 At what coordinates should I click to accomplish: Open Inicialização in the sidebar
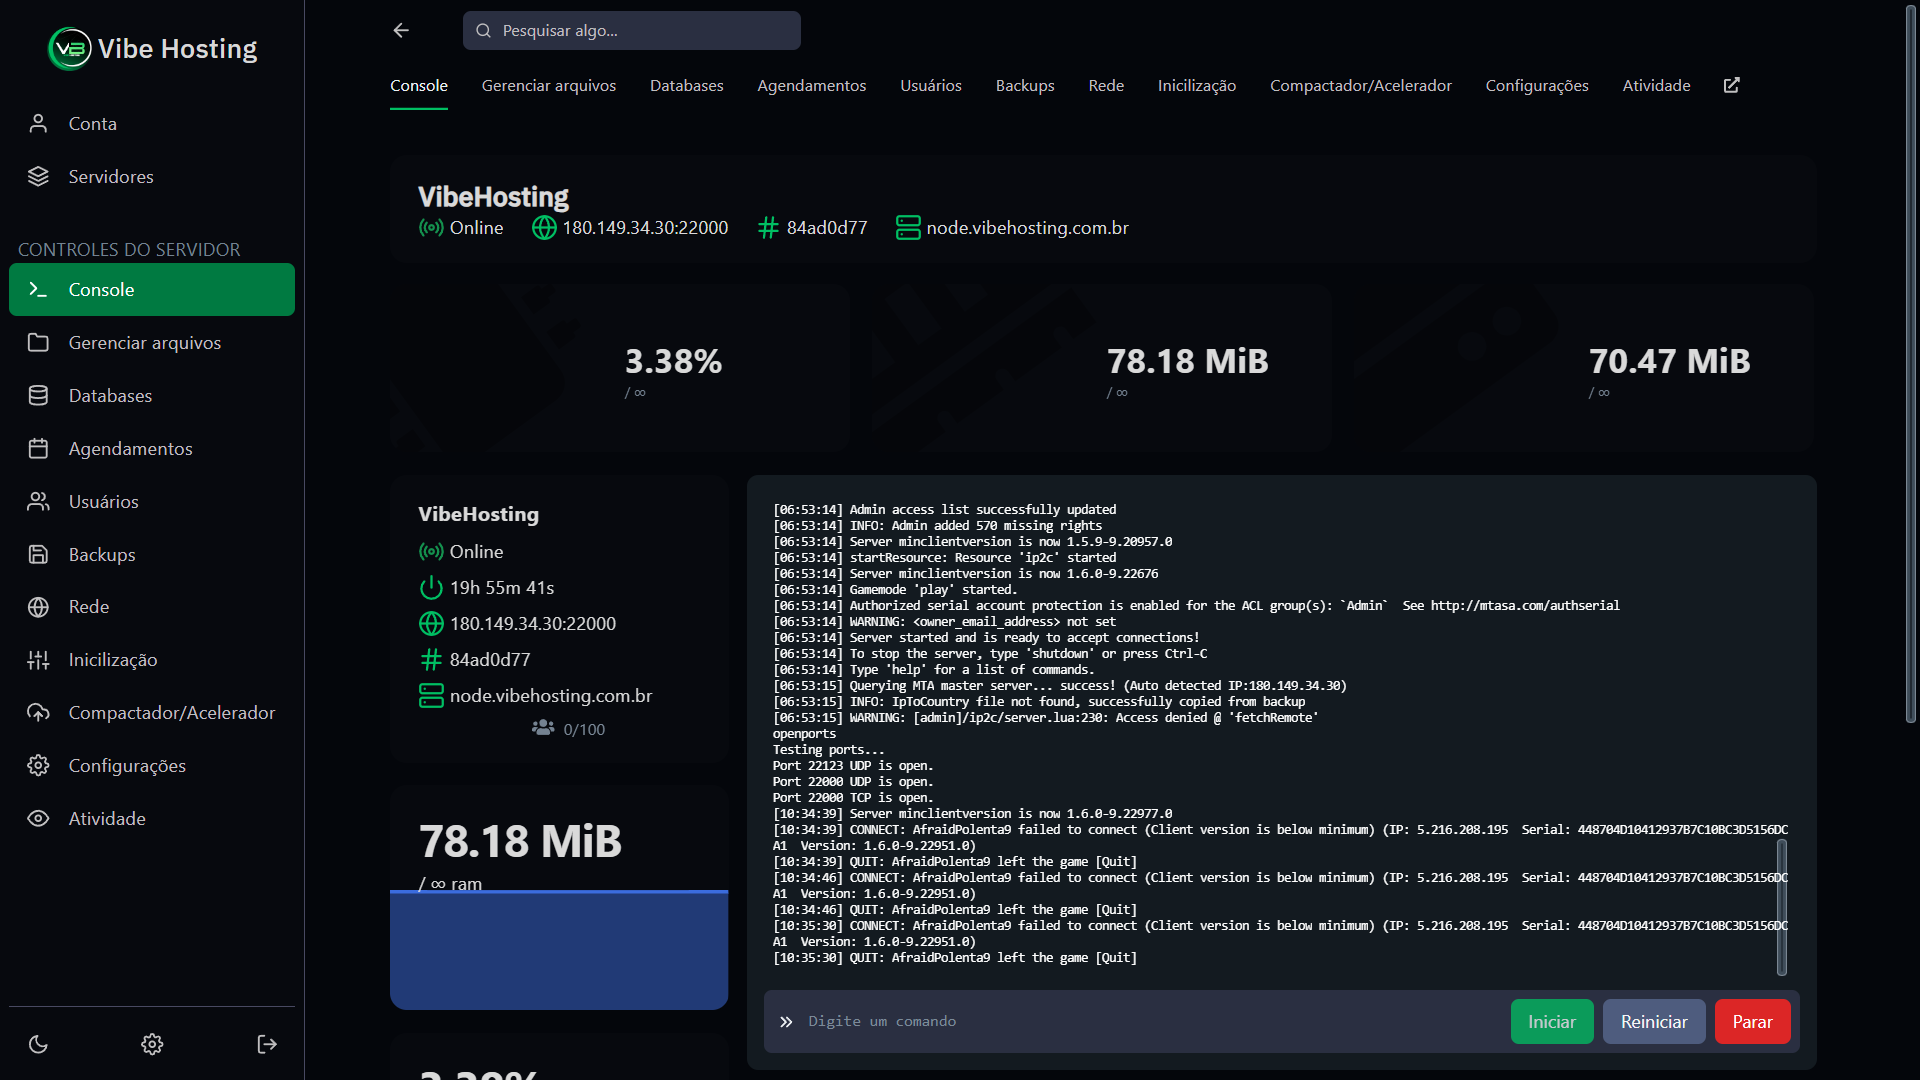click(x=152, y=659)
